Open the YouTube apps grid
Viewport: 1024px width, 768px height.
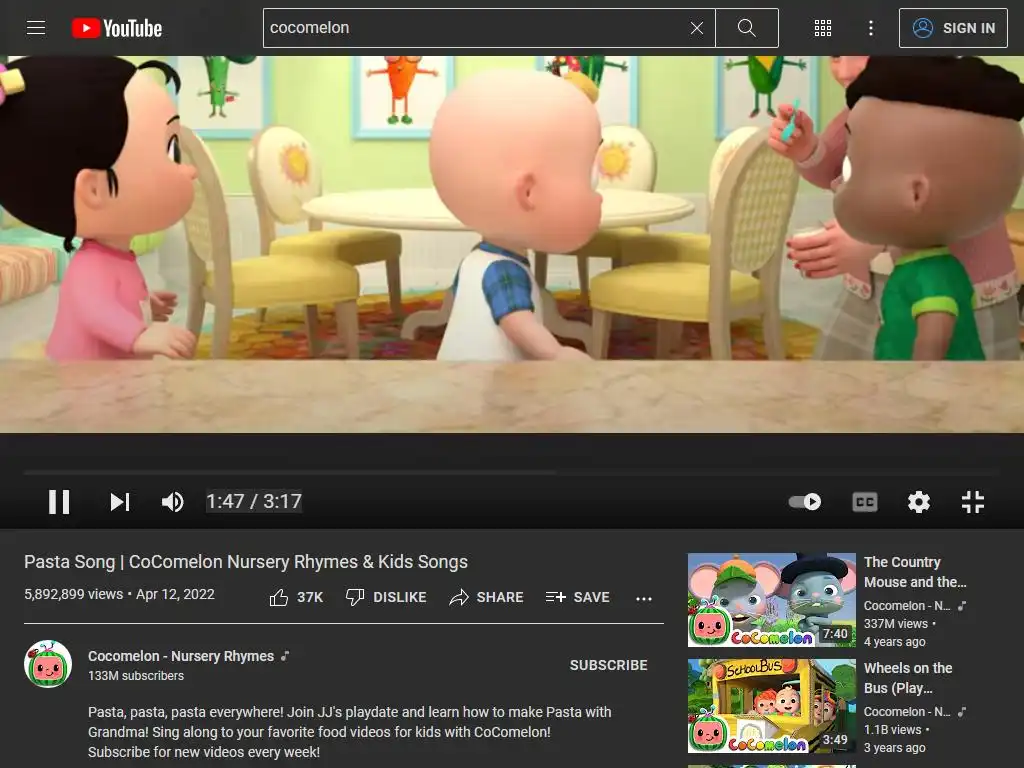[823, 28]
